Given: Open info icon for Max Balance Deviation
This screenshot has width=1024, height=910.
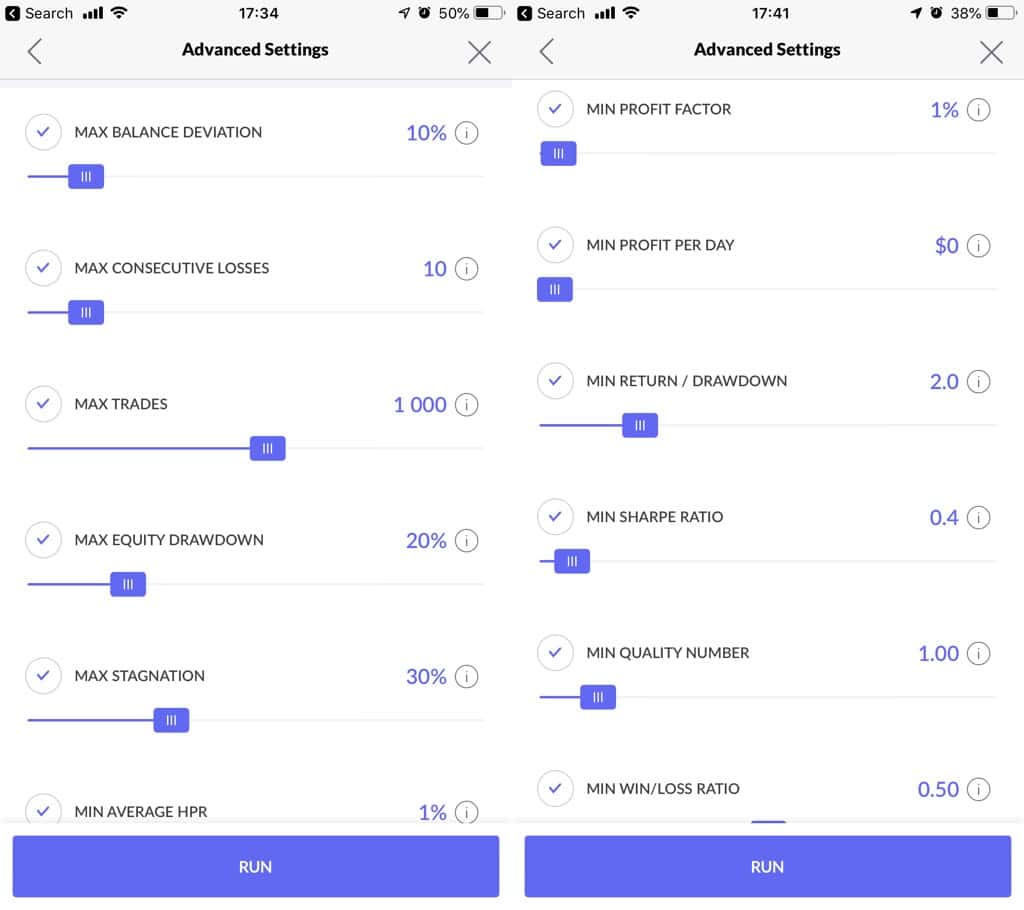Looking at the screenshot, I should pos(466,133).
